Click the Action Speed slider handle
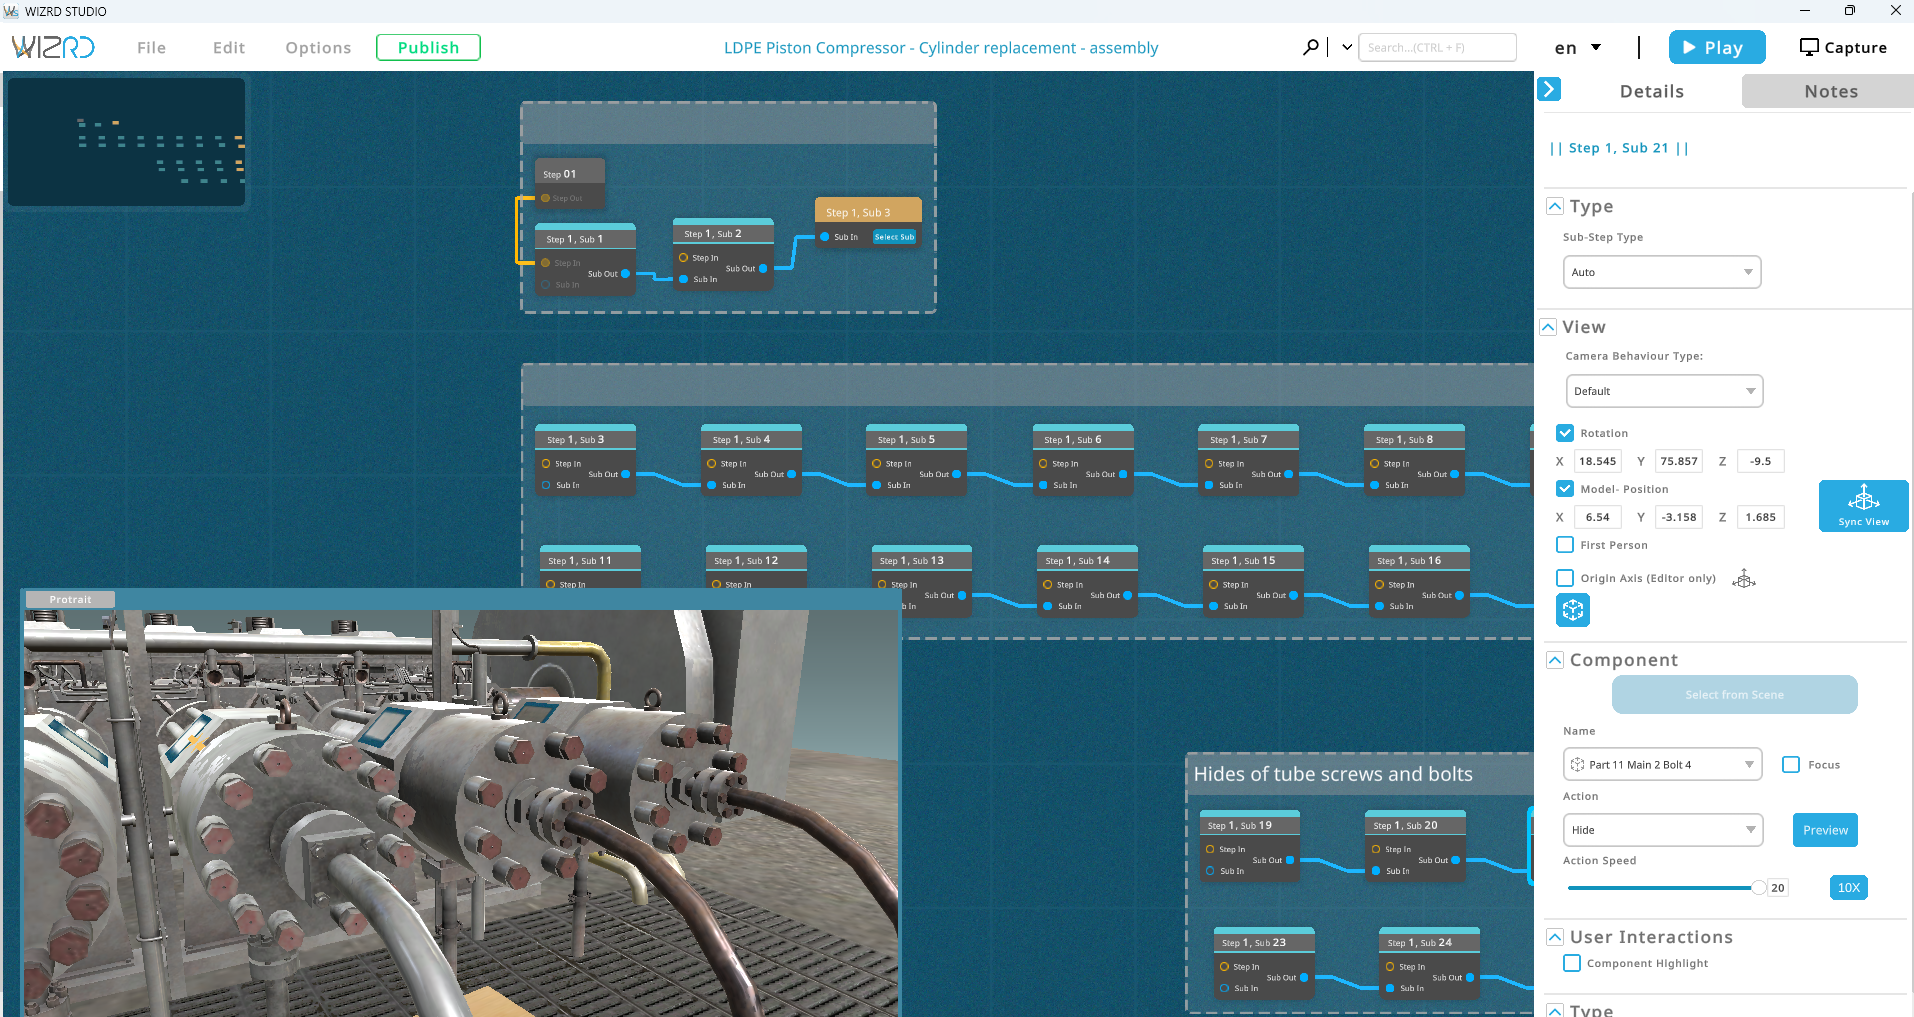 (1758, 887)
